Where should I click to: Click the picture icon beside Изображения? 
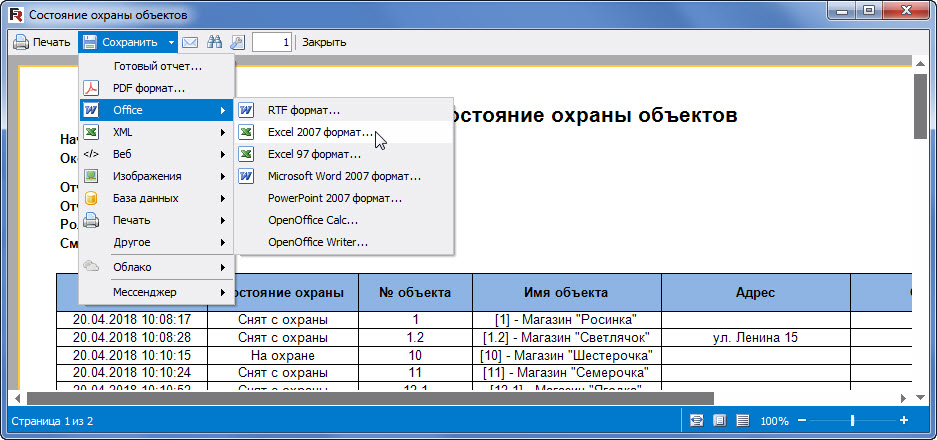click(x=91, y=176)
